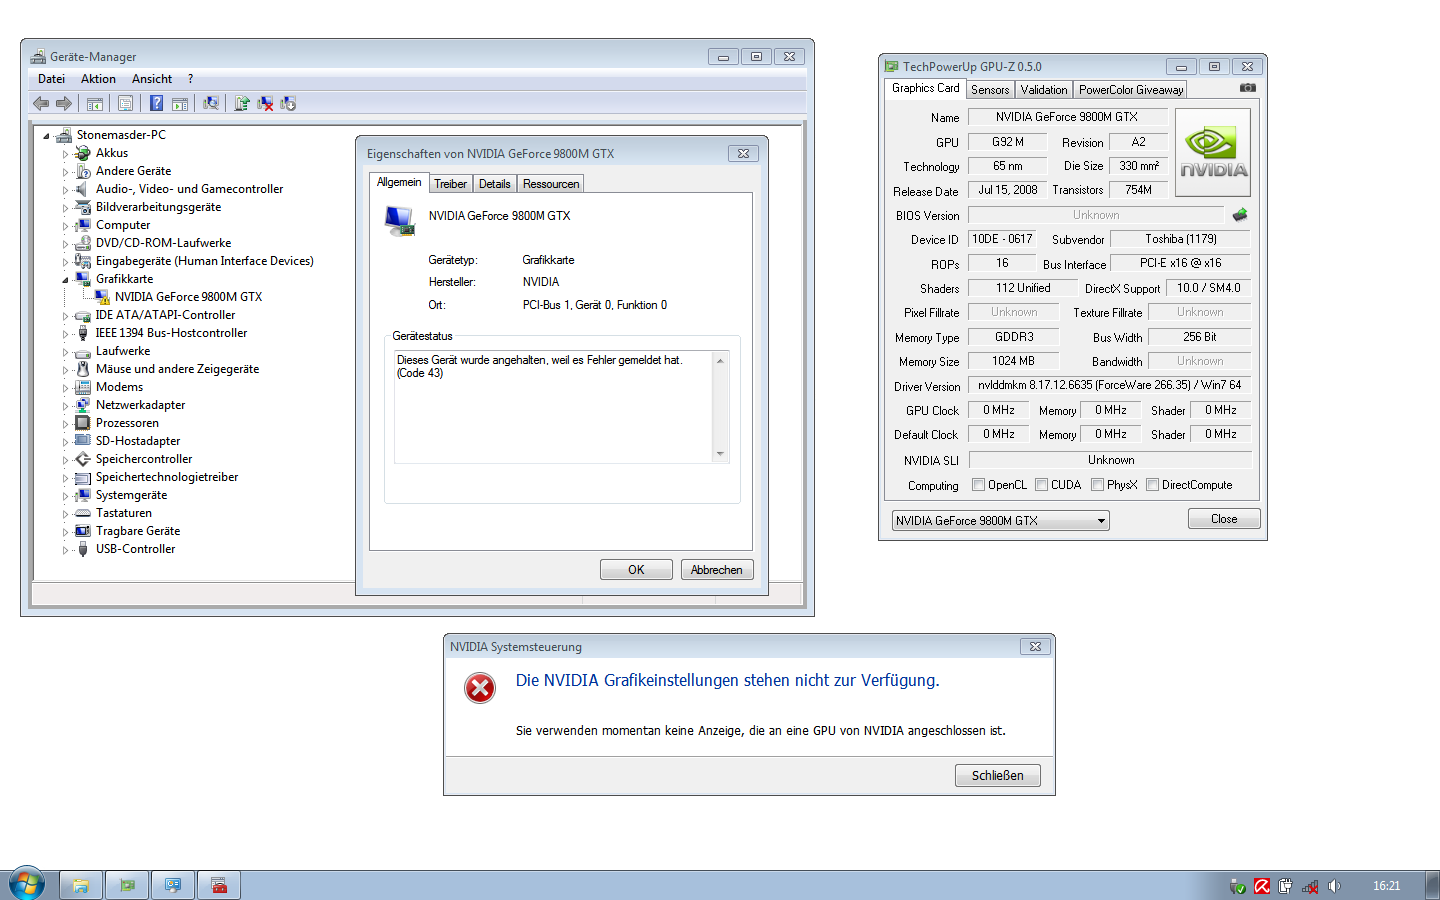Expand the DVD/CD-ROM-Laufwerke tree node

(x=66, y=244)
